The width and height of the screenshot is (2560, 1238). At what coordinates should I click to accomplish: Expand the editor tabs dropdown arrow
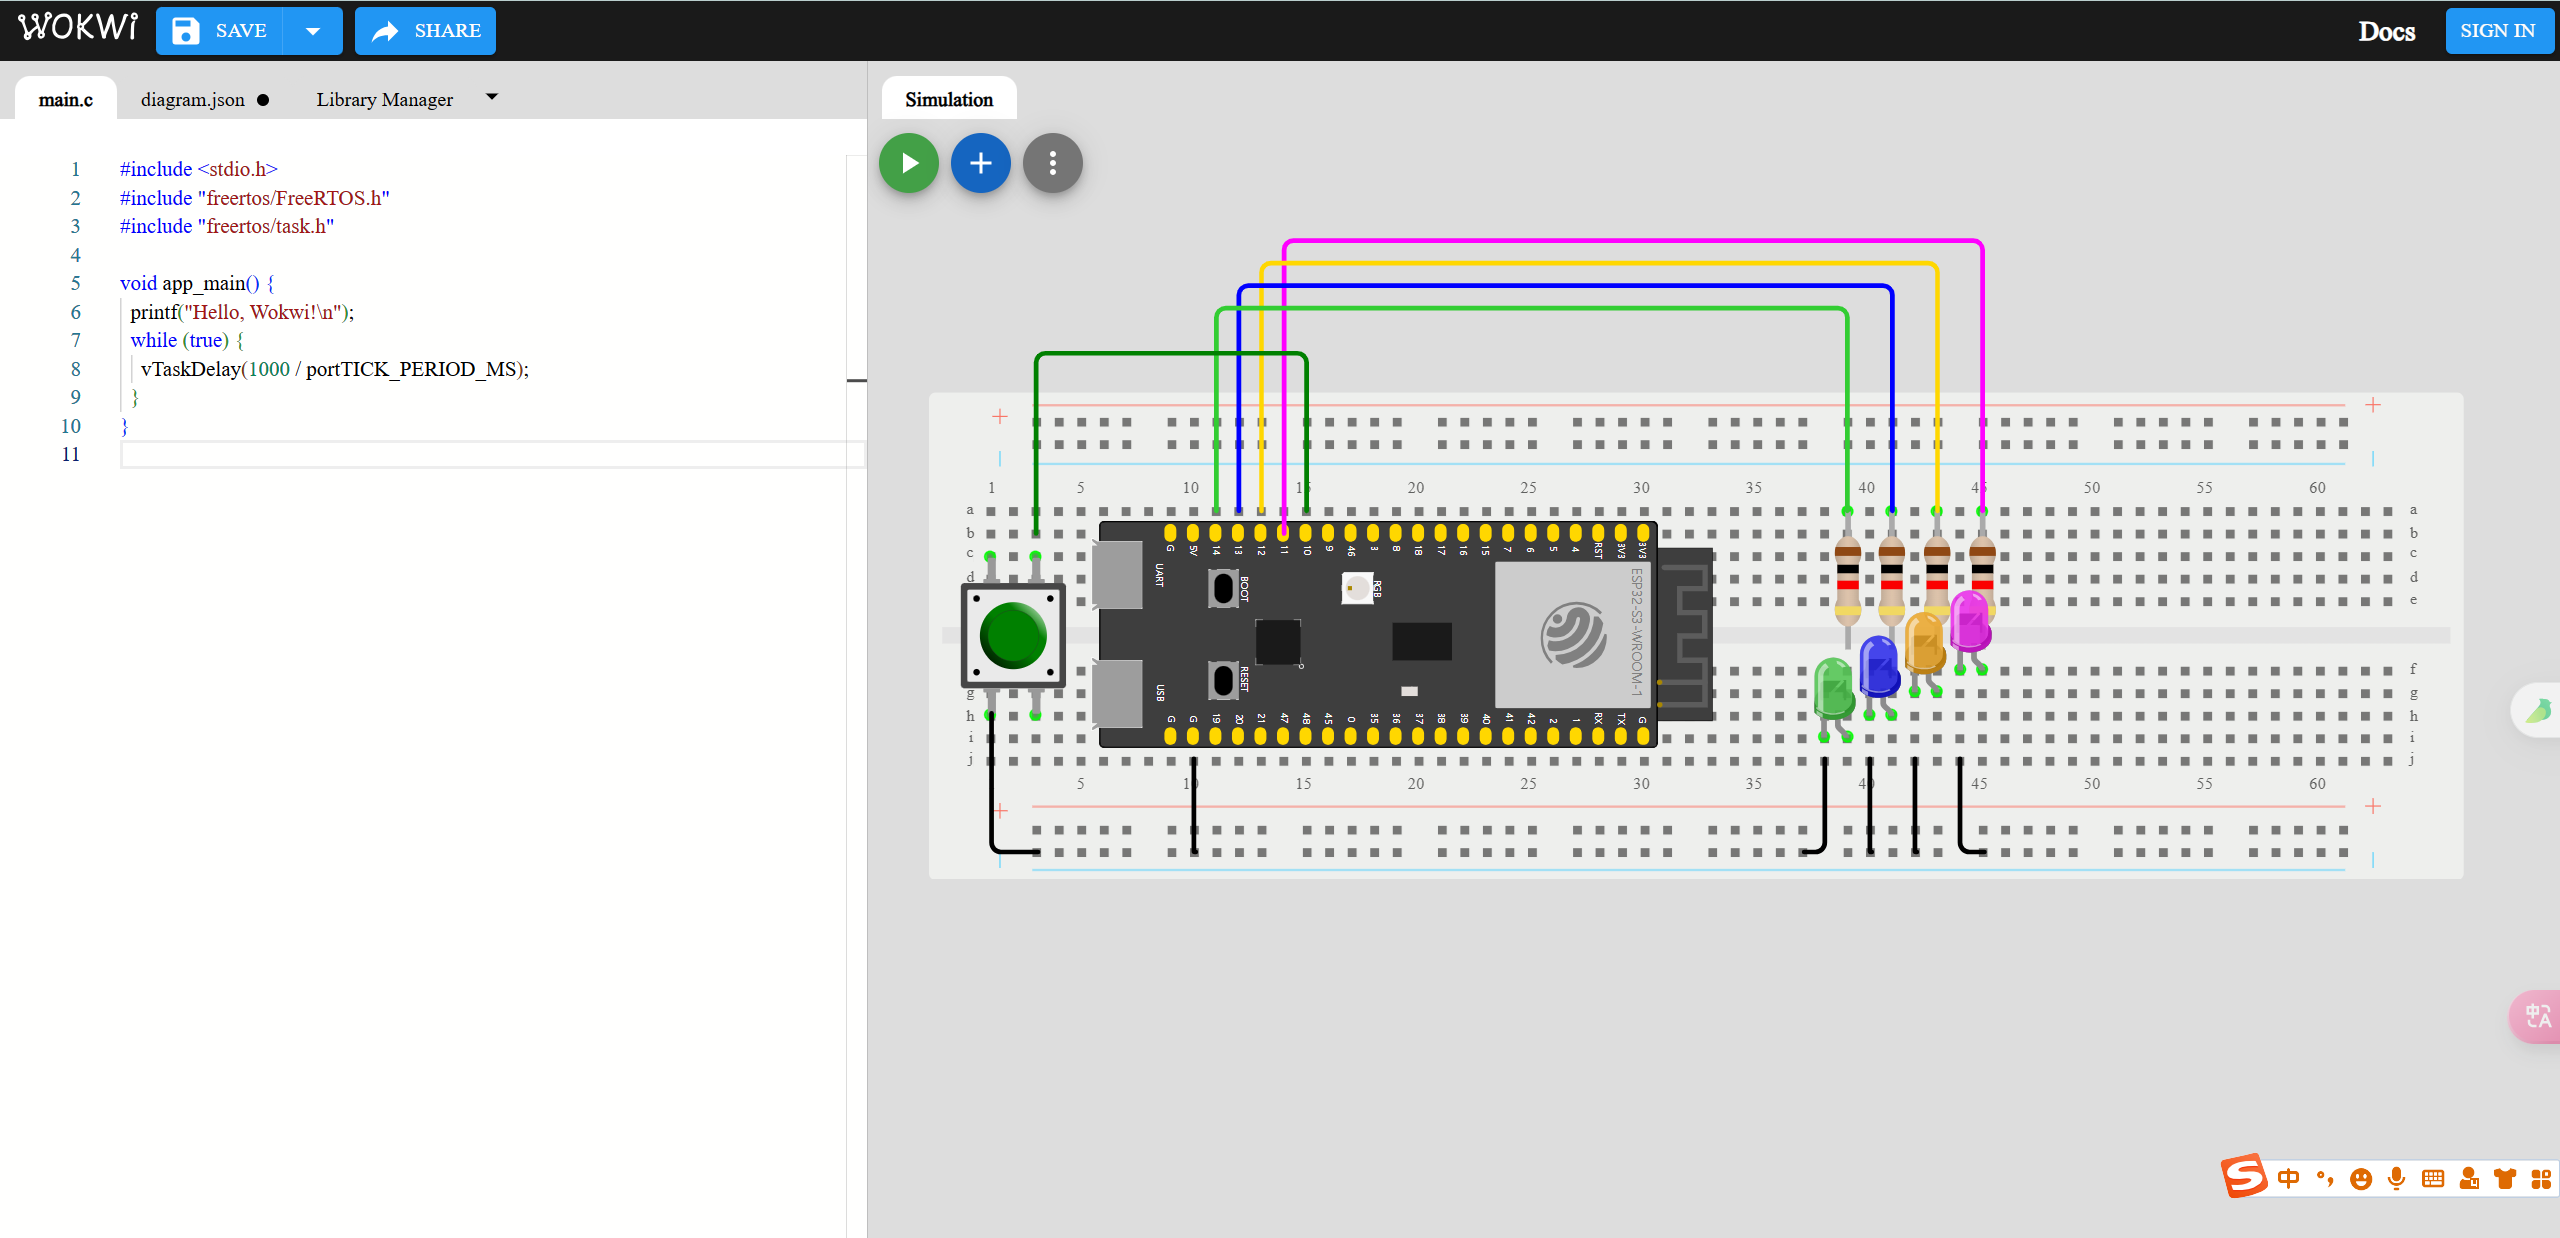point(491,97)
